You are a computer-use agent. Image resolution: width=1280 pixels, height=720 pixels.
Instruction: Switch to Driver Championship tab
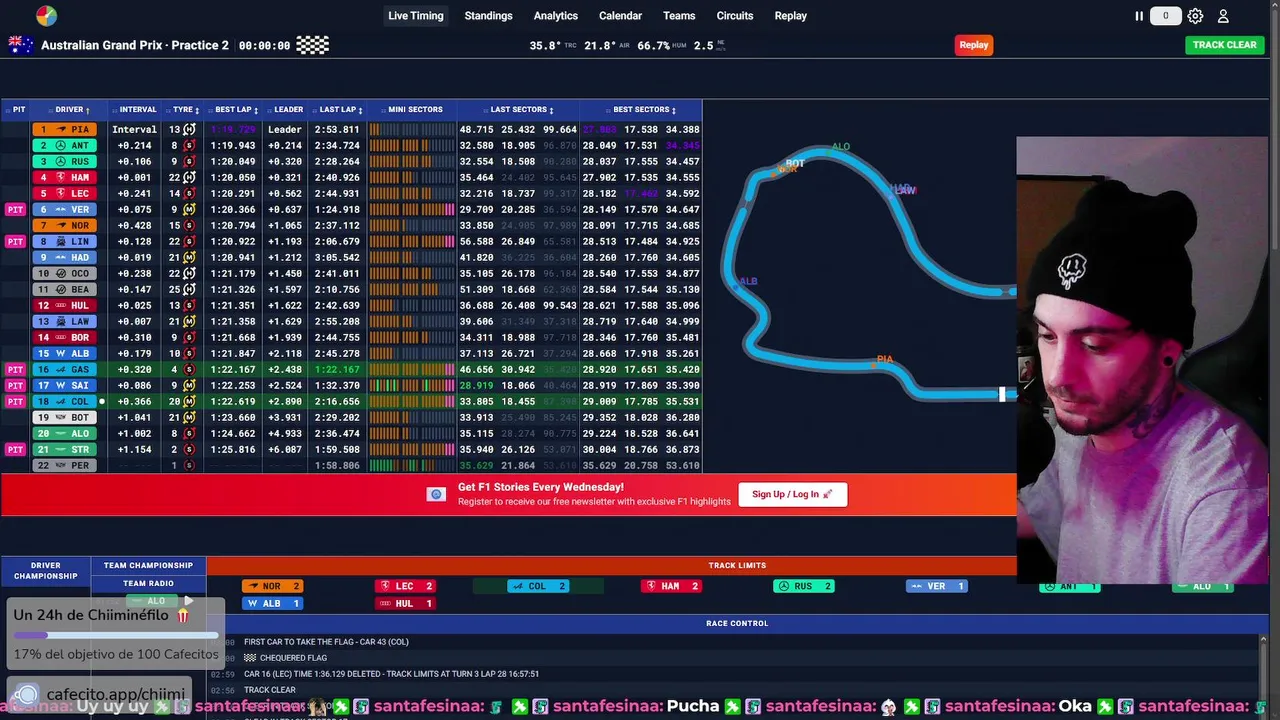click(46, 571)
